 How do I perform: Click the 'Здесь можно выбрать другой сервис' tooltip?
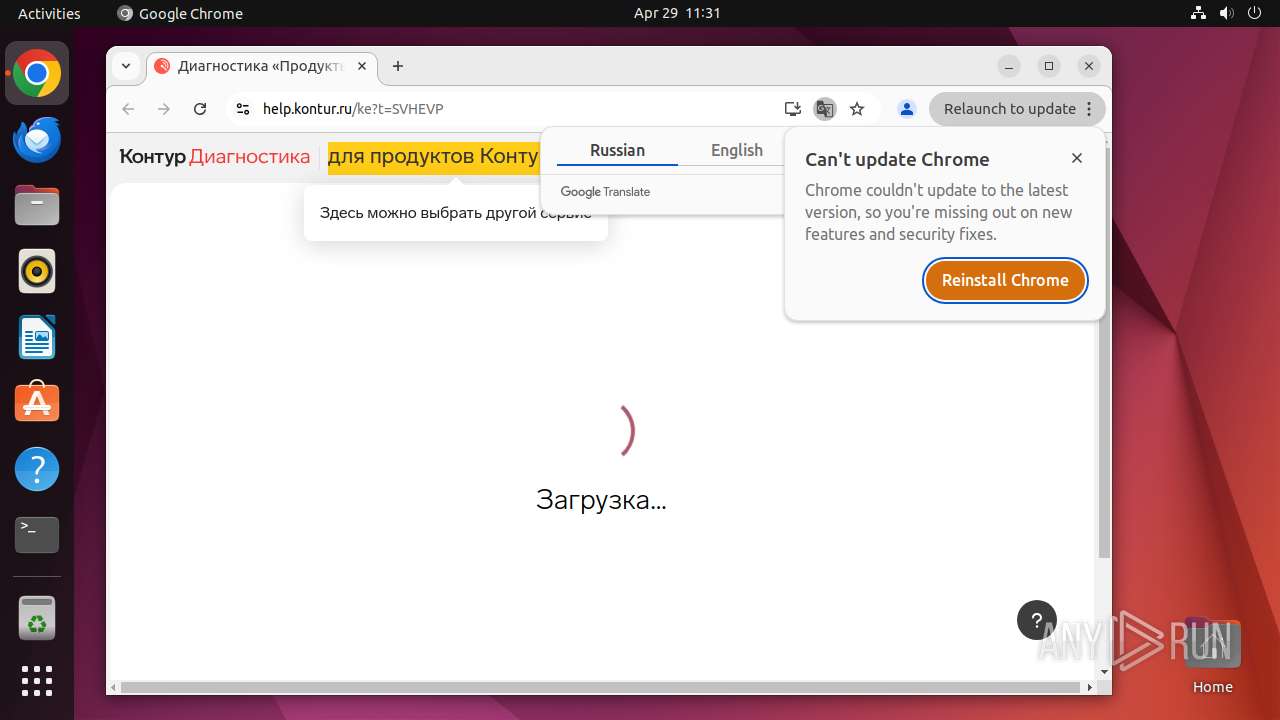[x=455, y=213]
